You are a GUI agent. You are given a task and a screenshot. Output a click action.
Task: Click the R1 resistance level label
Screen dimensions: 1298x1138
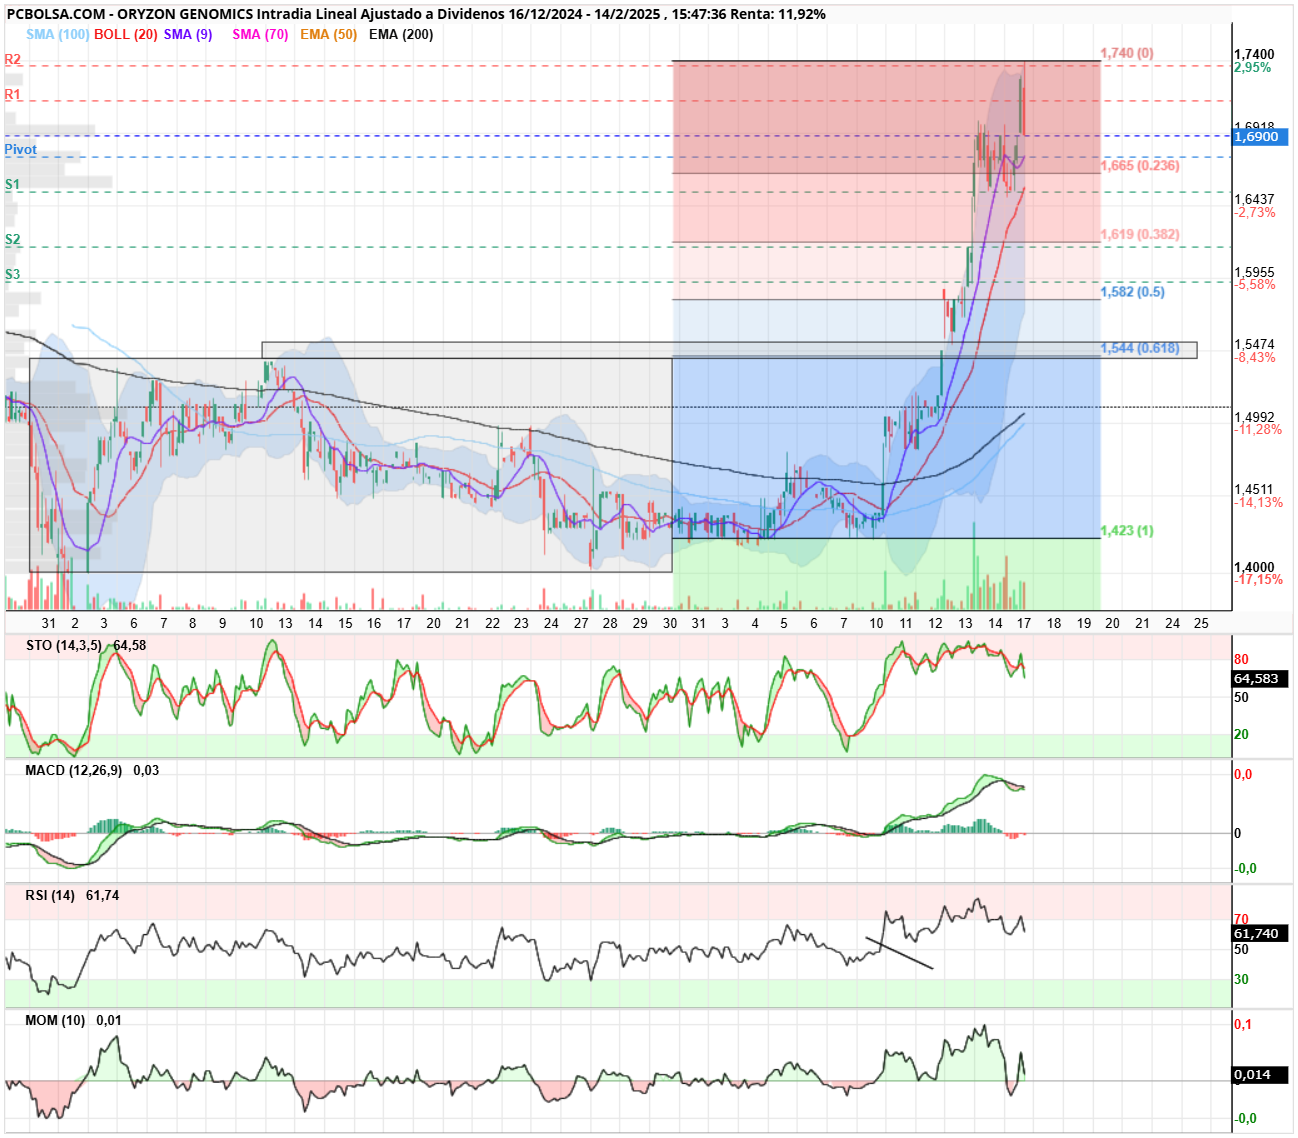[13, 94]
